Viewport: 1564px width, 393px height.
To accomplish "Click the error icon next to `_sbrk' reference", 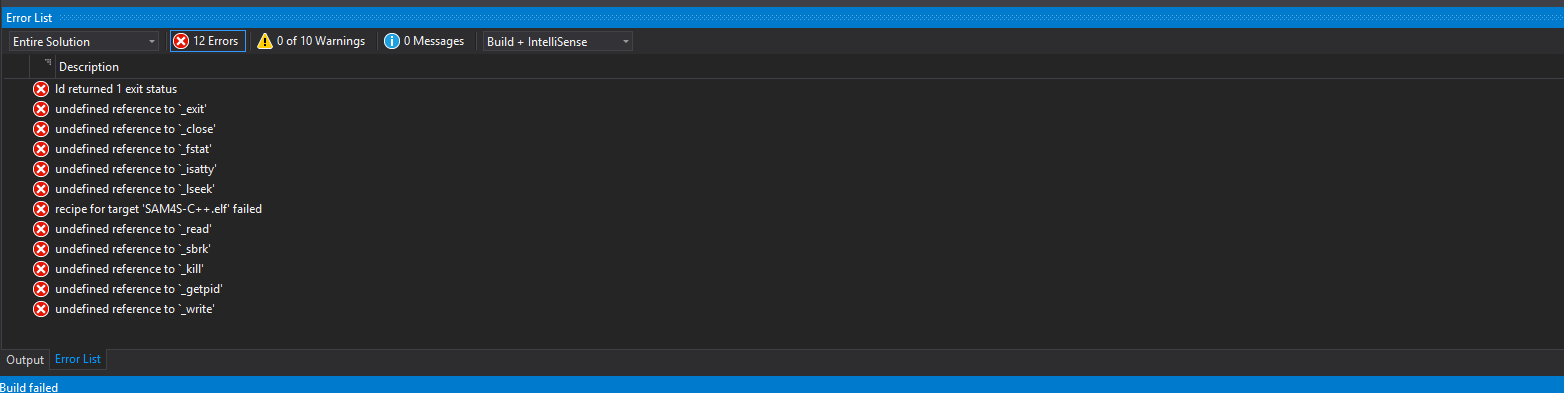I will (41, 249).
